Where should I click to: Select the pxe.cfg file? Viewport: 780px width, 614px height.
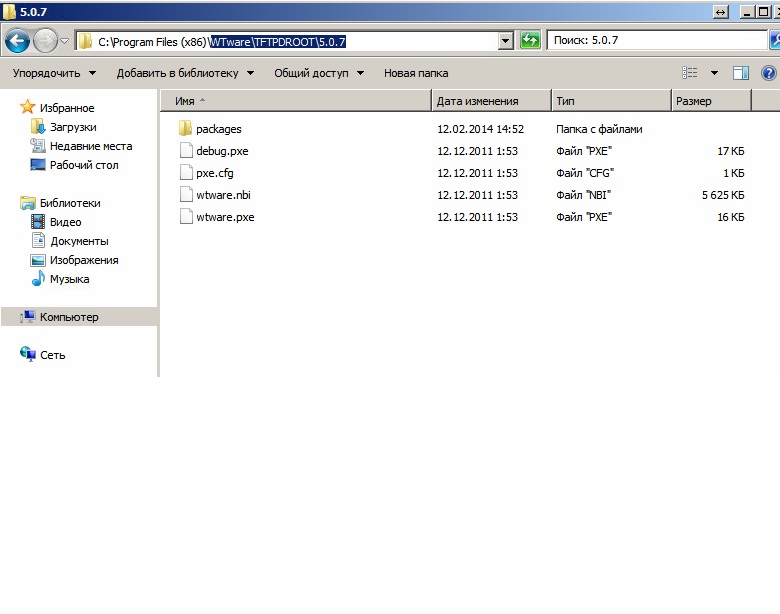(x=214, y=173)
